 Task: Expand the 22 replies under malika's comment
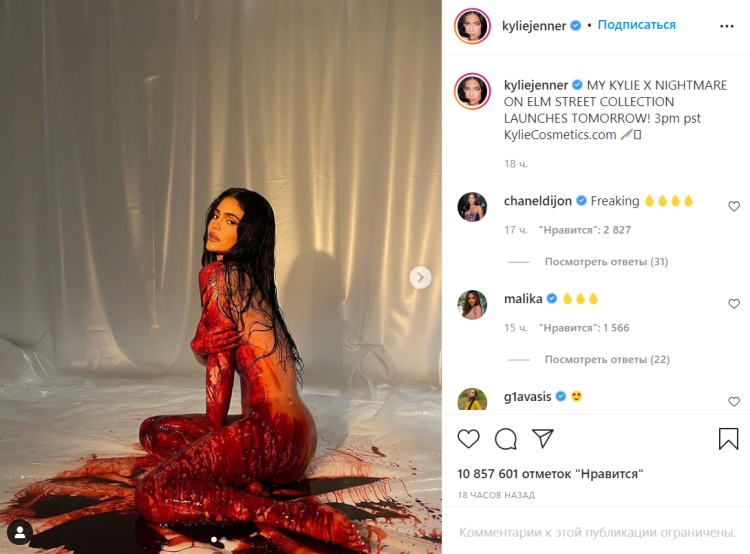(607, 359)
